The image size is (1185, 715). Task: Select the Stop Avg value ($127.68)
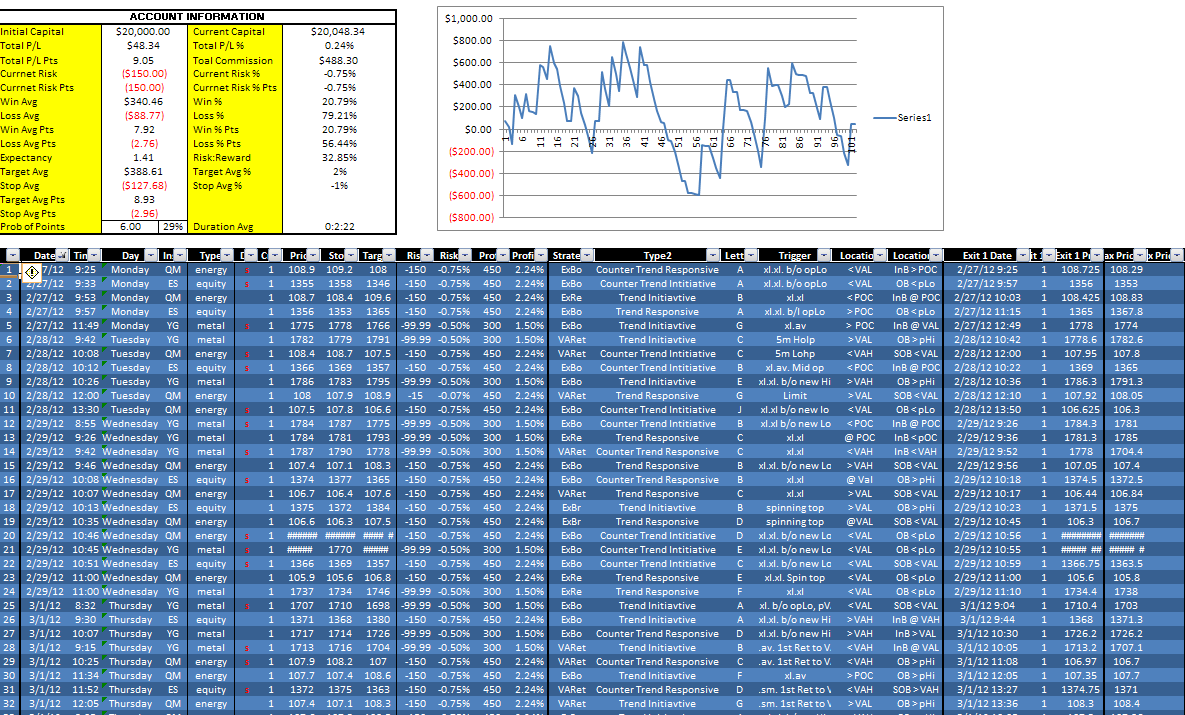click(x=144, y=186)
